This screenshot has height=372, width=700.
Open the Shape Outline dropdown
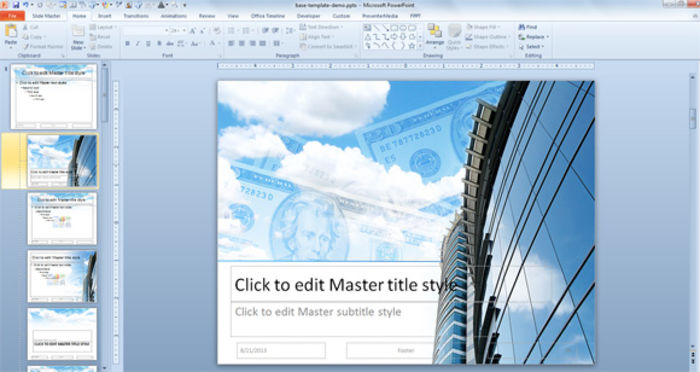487,37
